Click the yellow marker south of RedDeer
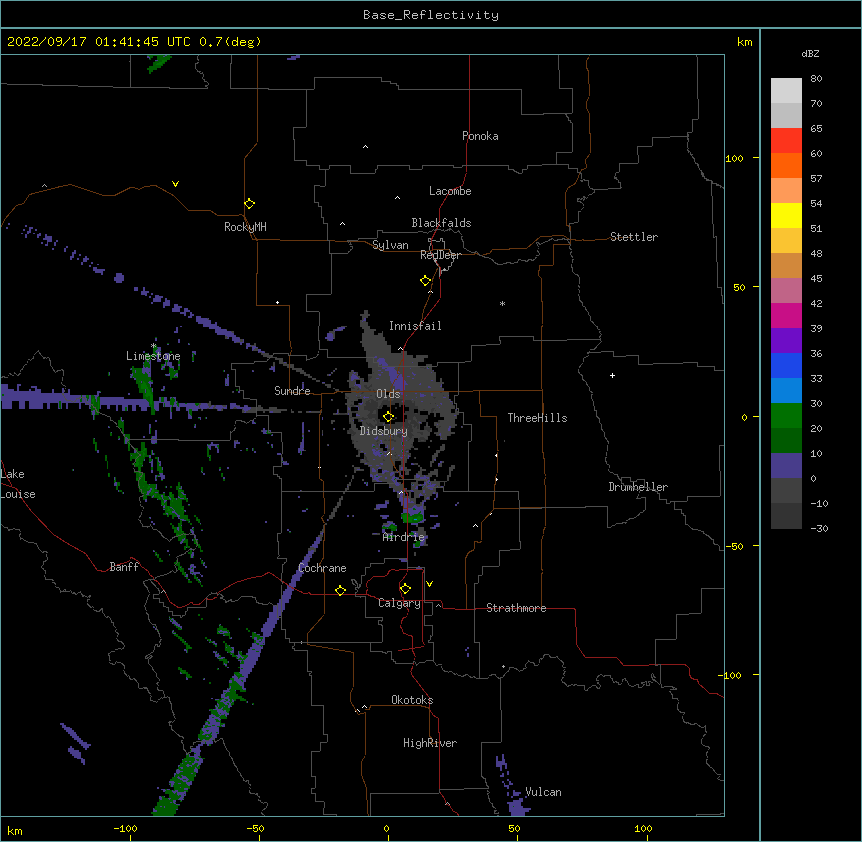This screenshot has width=862, height=842. coord(426,281)
